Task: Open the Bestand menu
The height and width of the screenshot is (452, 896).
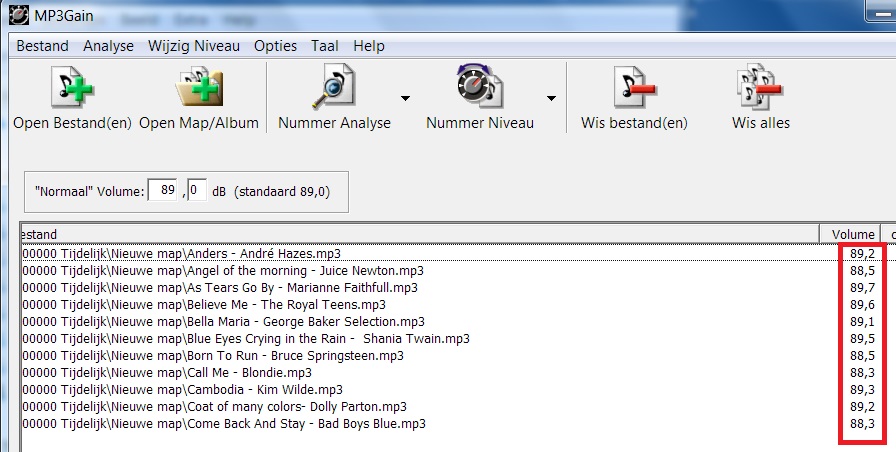Action: (43, 46)
